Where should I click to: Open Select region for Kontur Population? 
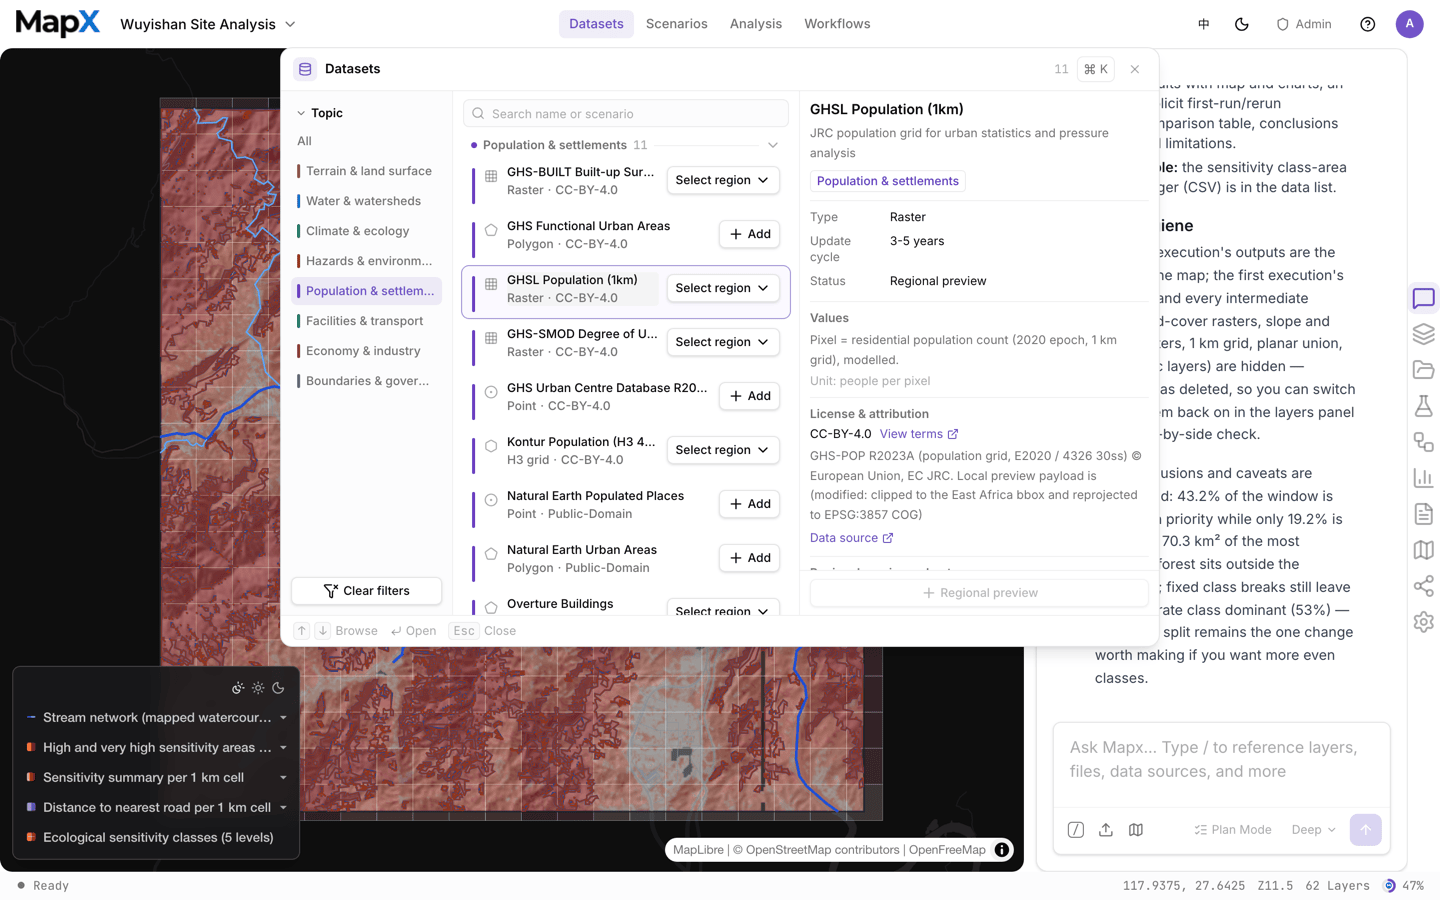723,450
